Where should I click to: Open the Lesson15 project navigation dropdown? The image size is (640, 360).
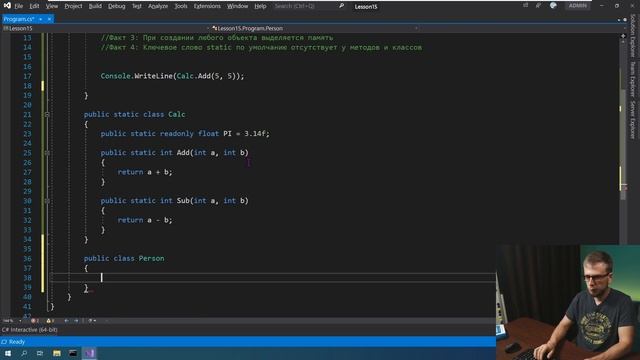click(105, 29)
